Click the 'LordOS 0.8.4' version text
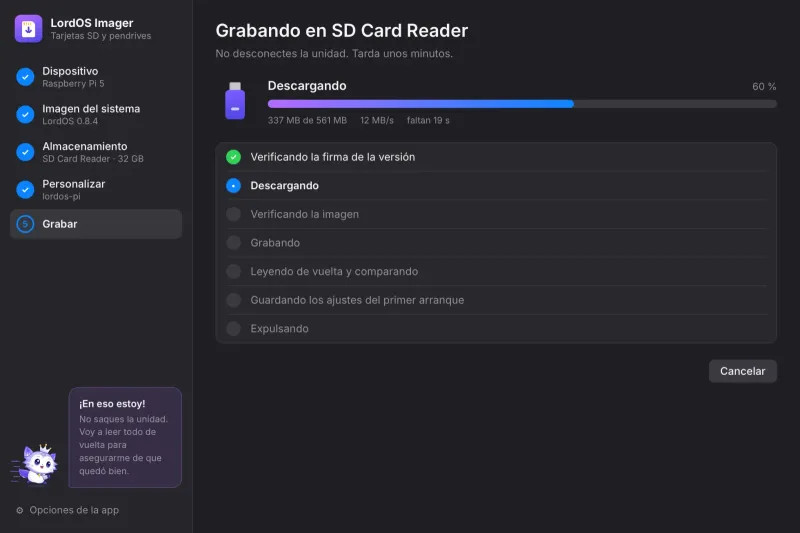800x533 pixels. (70, 121)
